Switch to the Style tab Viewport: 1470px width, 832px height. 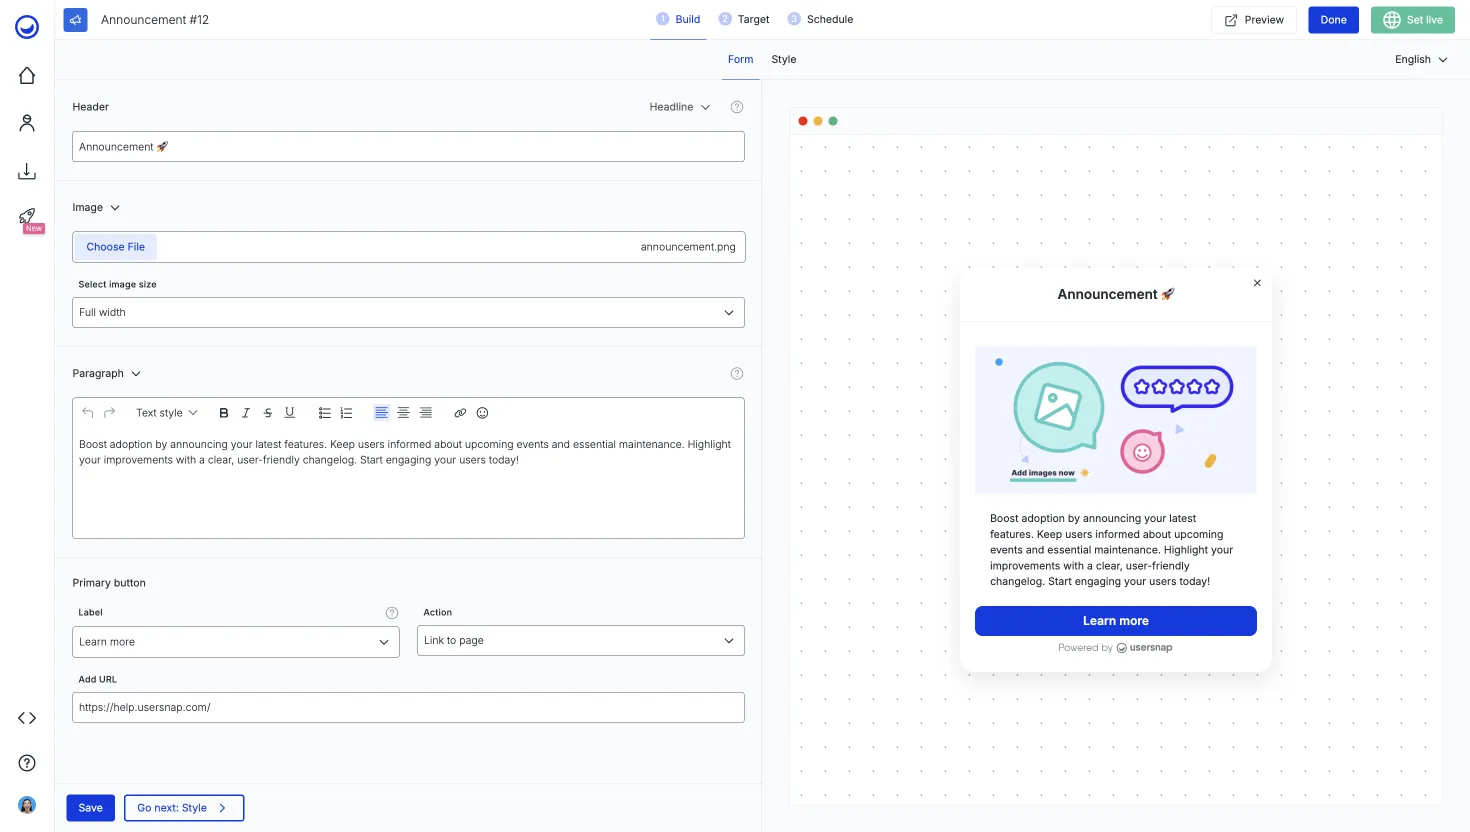click(783, 59)
